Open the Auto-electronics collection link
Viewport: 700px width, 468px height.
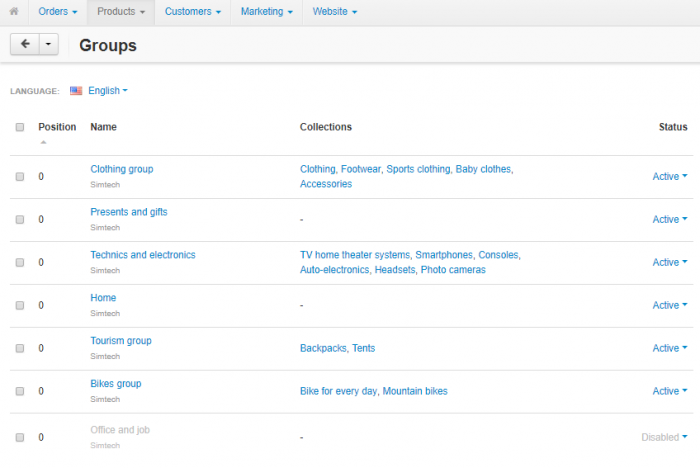[x=334, y=270]
